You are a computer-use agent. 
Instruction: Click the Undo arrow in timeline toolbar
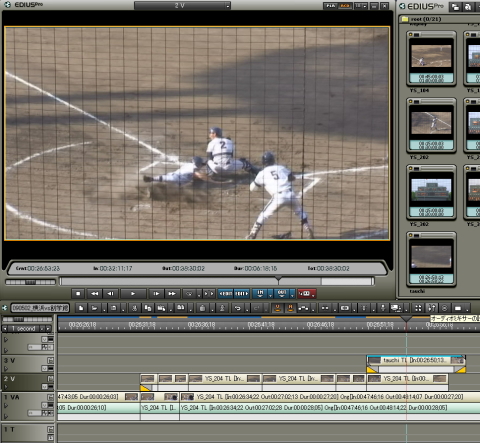click(238, 308)
